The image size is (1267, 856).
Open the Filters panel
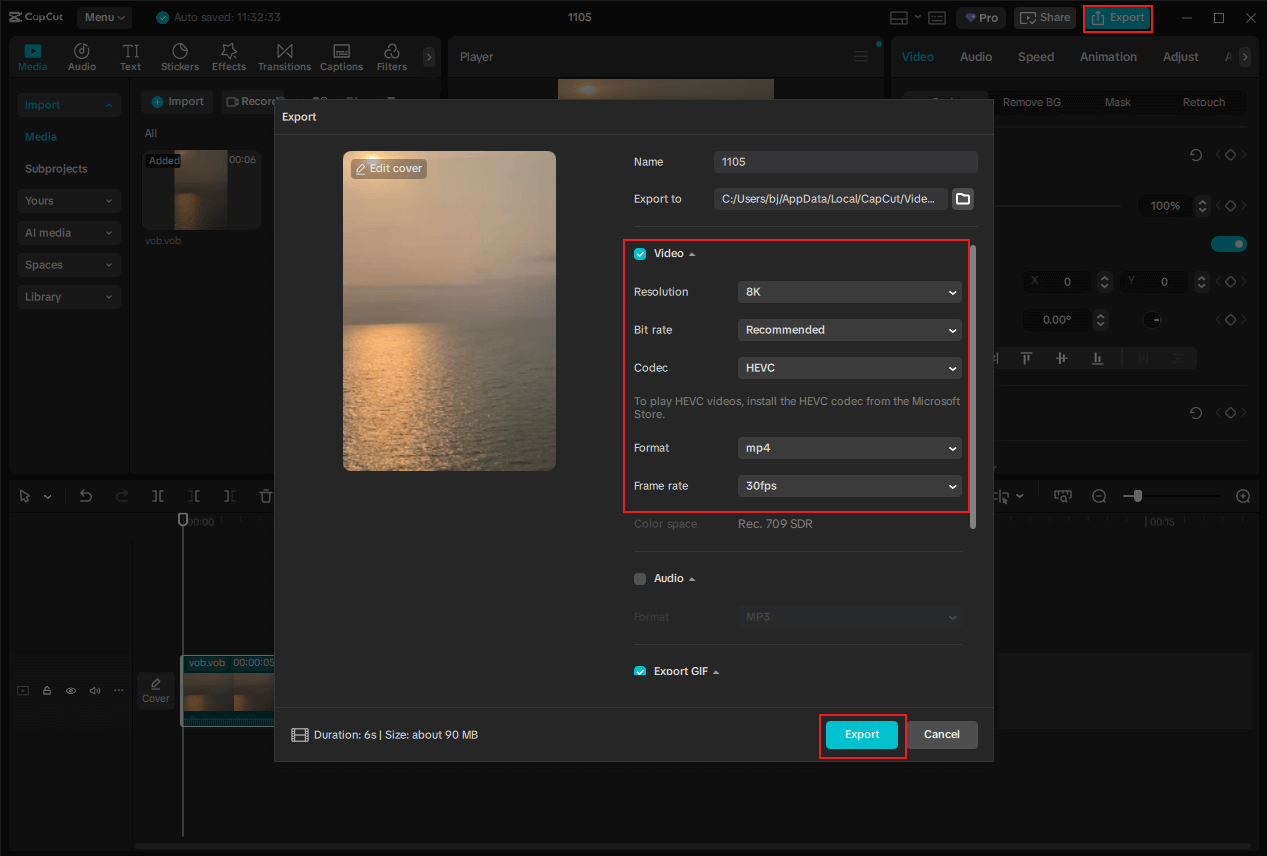pyautogui.click(x=391, y=56)
